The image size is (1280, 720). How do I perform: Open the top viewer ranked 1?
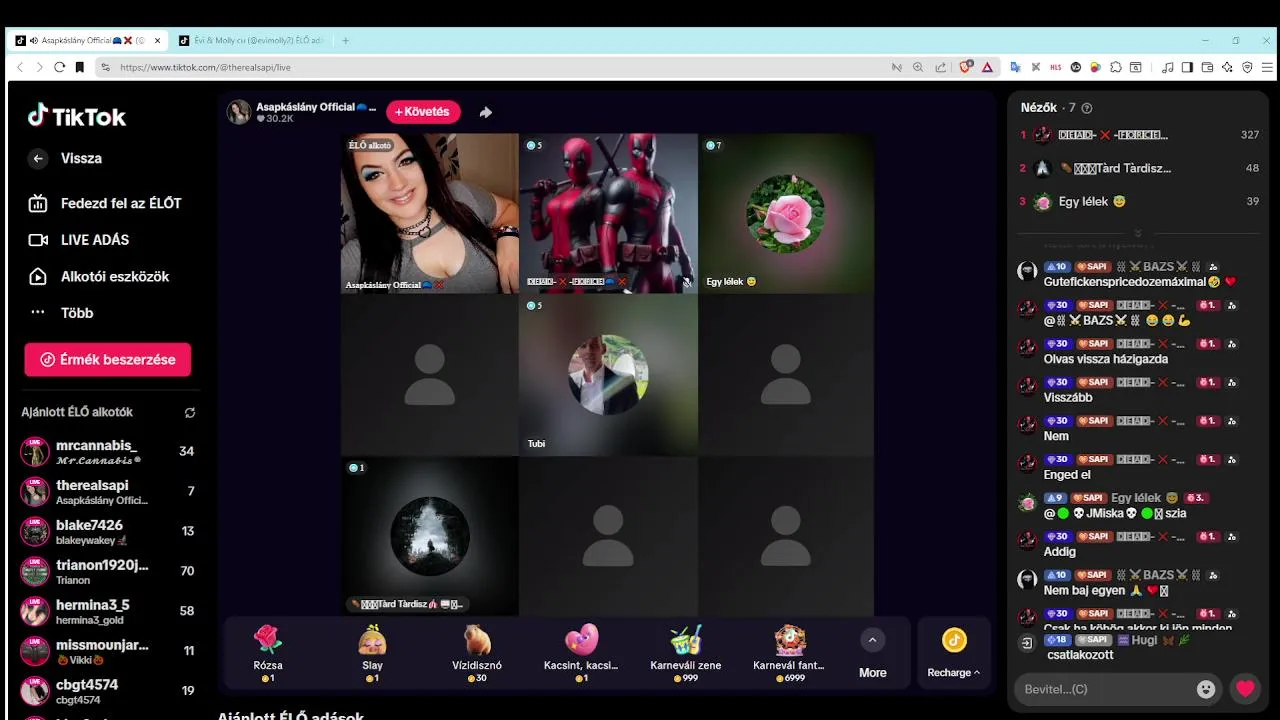click(x=1139, y=135)
